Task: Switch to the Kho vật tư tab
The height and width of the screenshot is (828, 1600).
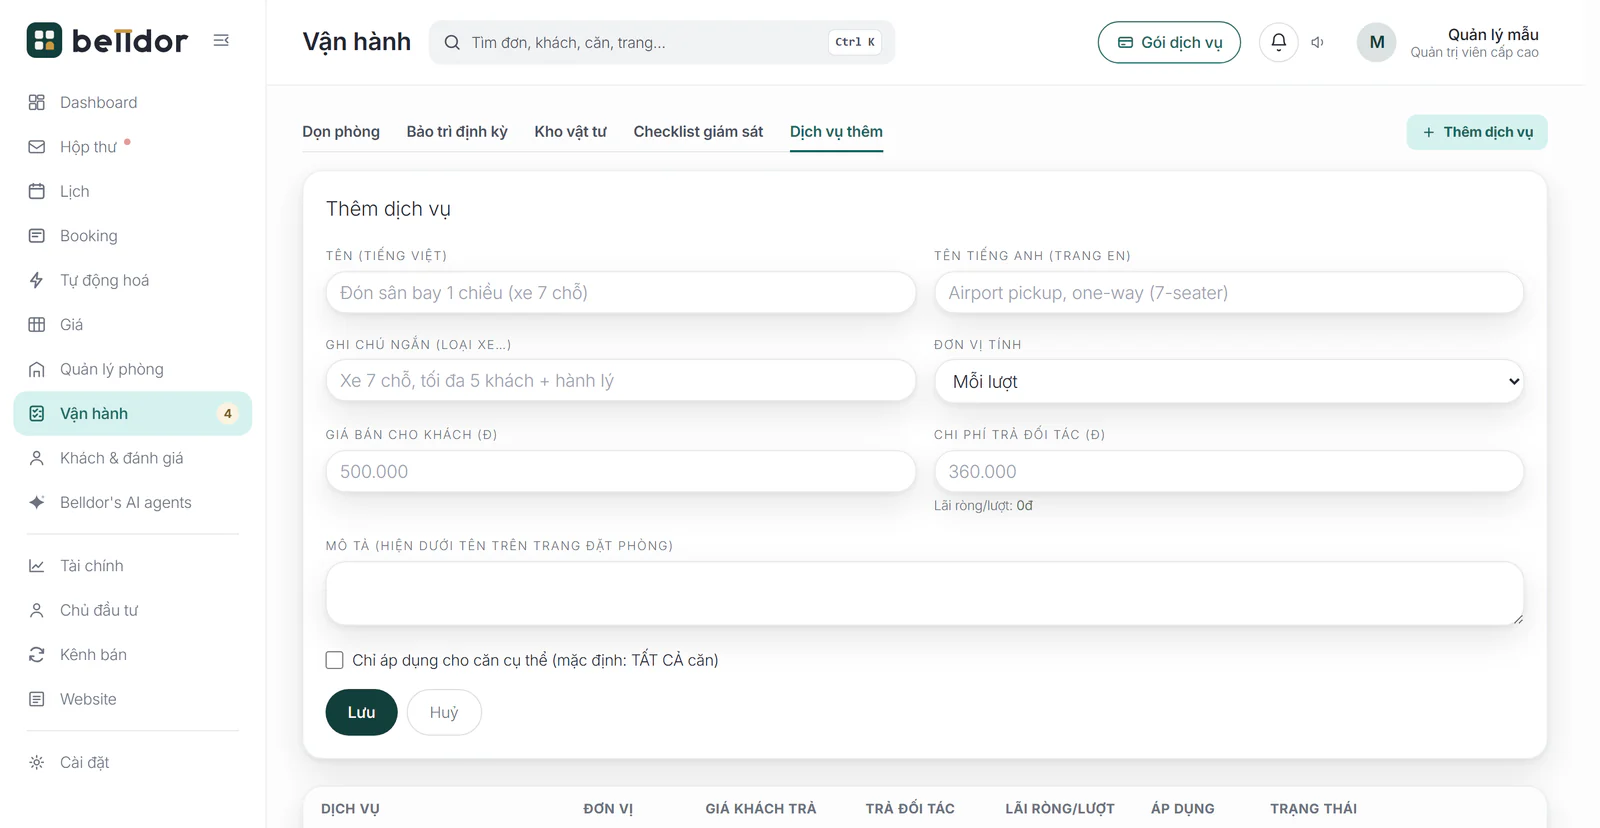Action: coord(570,132)
